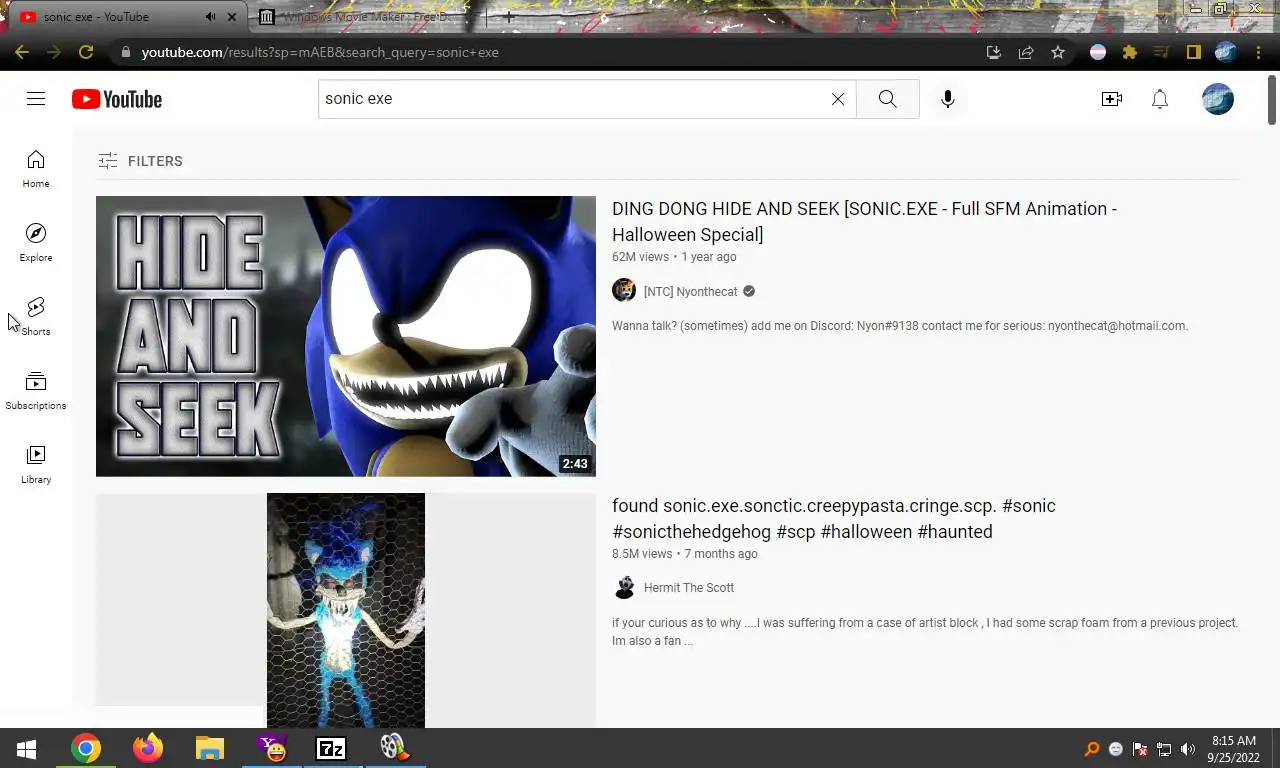Open Shorts in the sidebar
Image resolution: width=1280 pixels, height=768 pixels.
[x=36, y=317]
